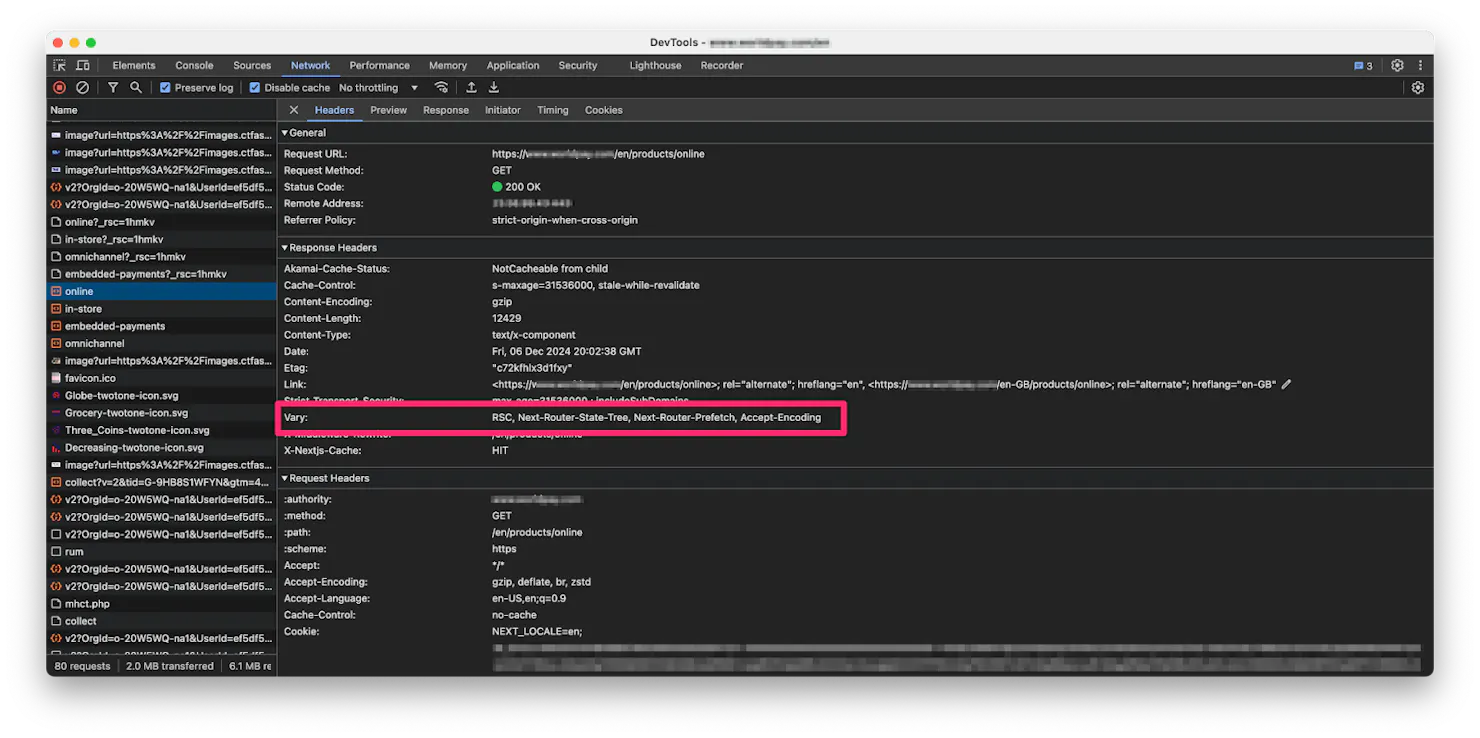Show the Preview tab of request
1480x738 pixels.
click(x=388, y=110)
